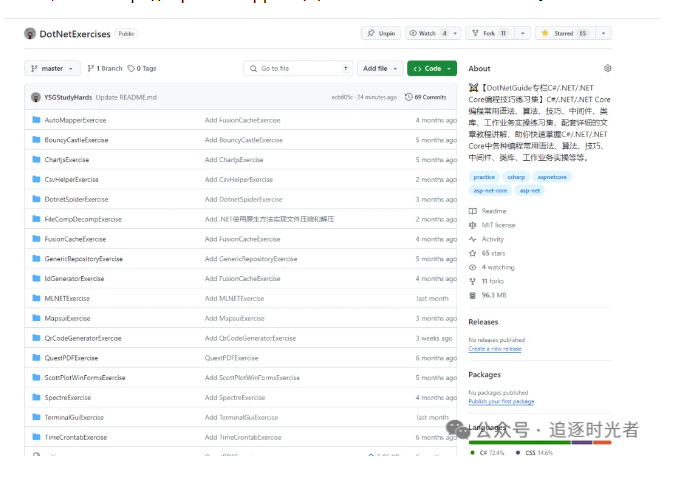Select the csharp topic tag

click(x=516, y=177)
